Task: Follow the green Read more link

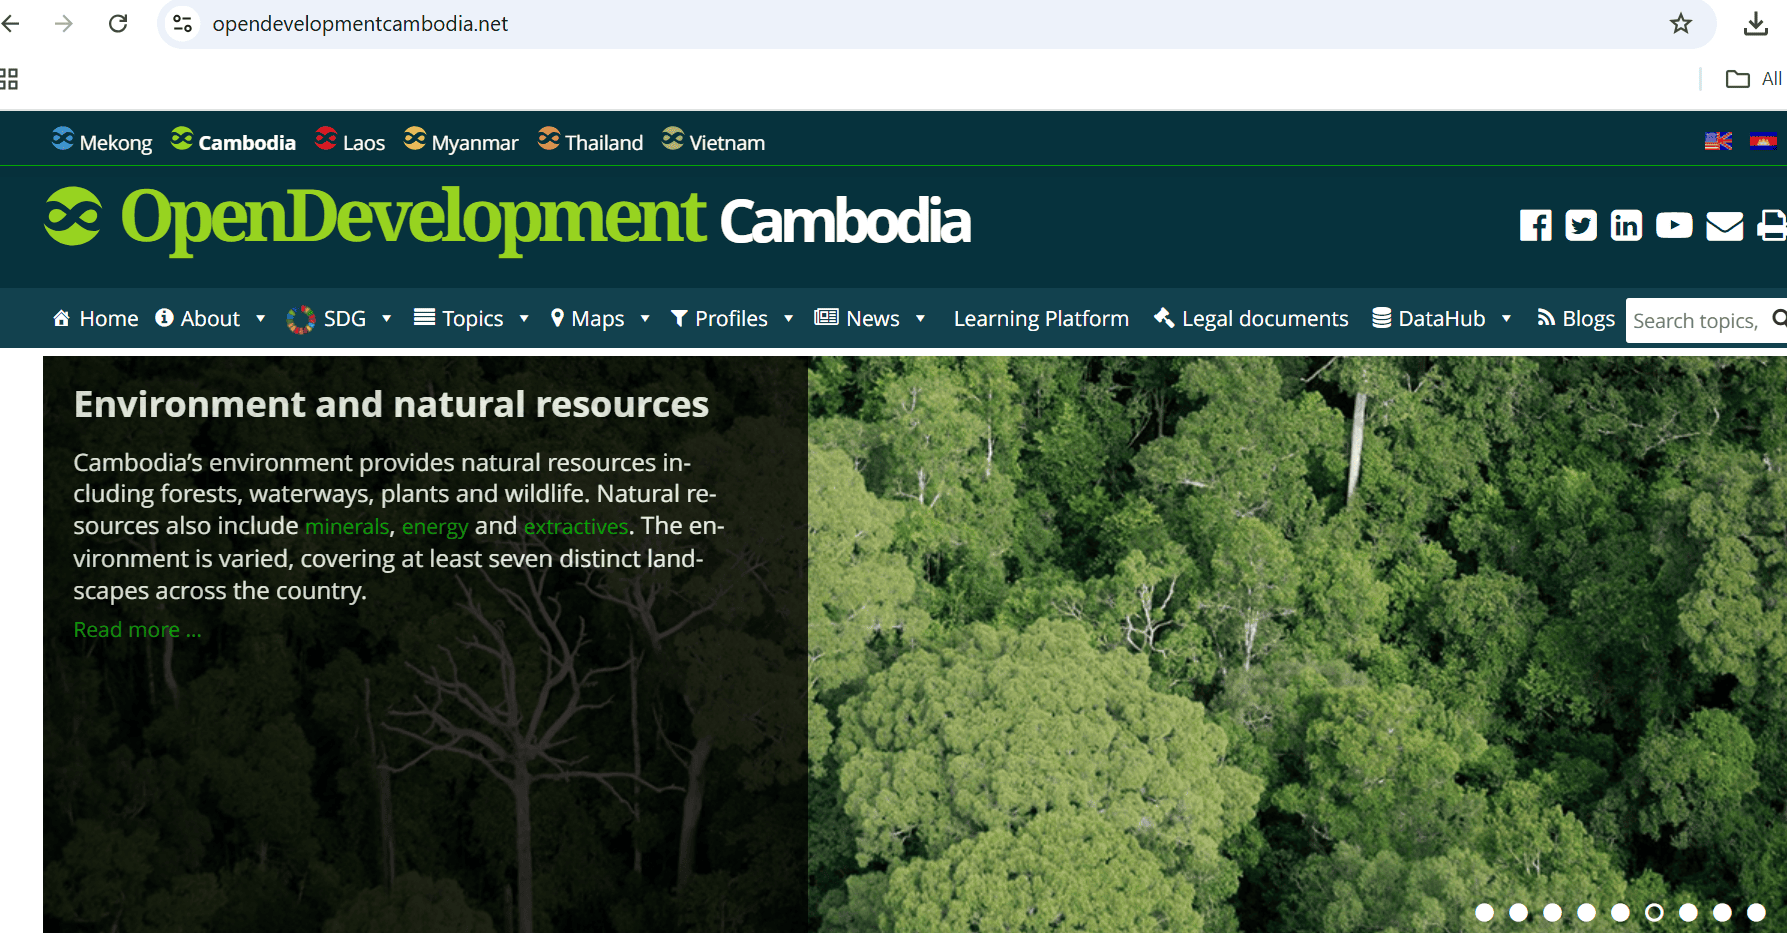Action: click(137, 630)
